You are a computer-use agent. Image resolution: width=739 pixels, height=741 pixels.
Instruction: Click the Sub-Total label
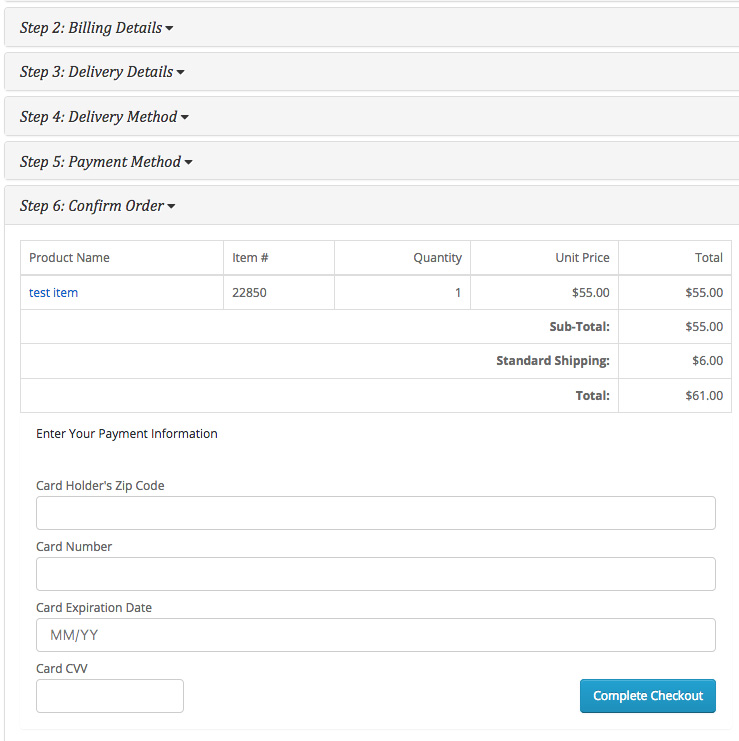click(x=579, y=327)
